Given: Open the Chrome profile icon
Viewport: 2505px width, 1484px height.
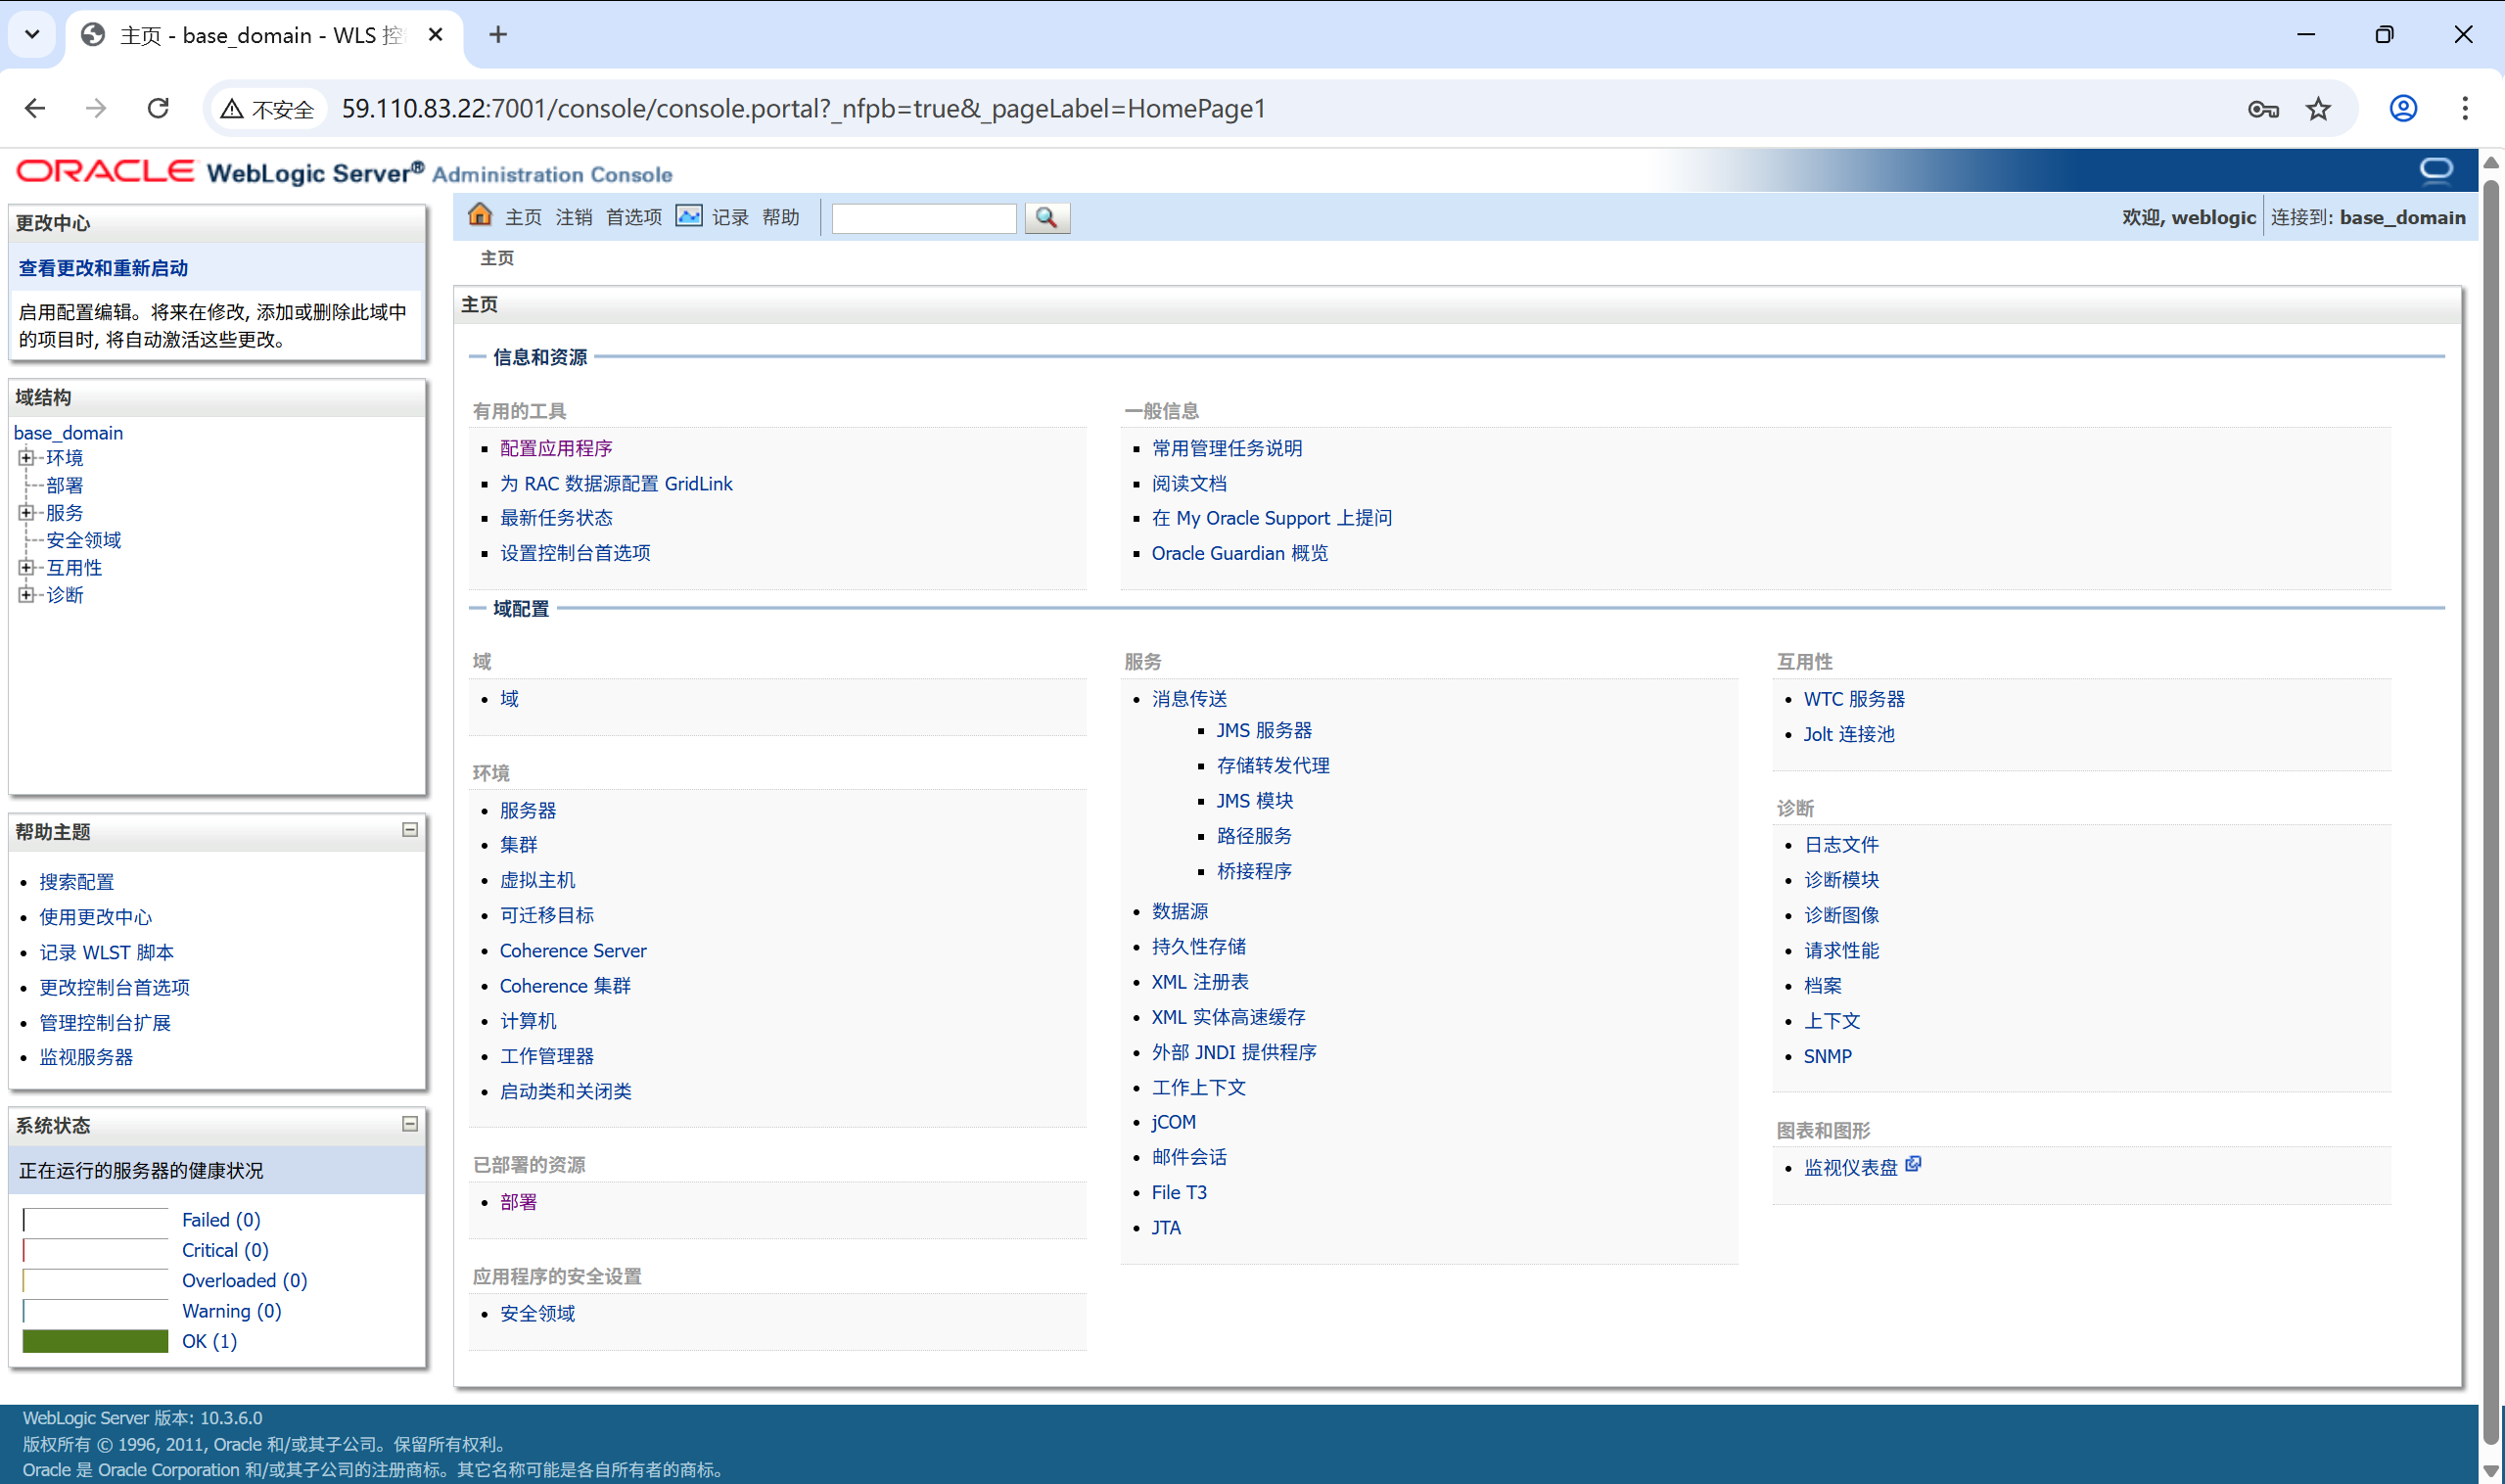Looking at the screenshot, I should pyautogui.click(x=2403, y=108).
